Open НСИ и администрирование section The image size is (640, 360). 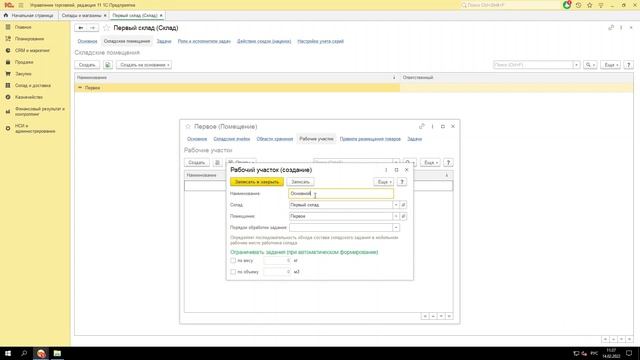pos(35,128)
